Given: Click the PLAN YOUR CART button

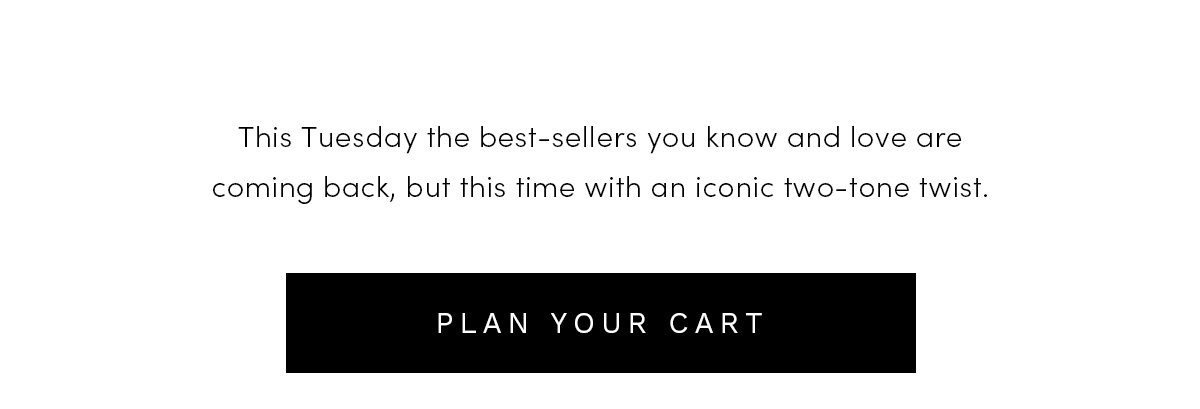Looking at the screenshot, I should click(600, 323).
